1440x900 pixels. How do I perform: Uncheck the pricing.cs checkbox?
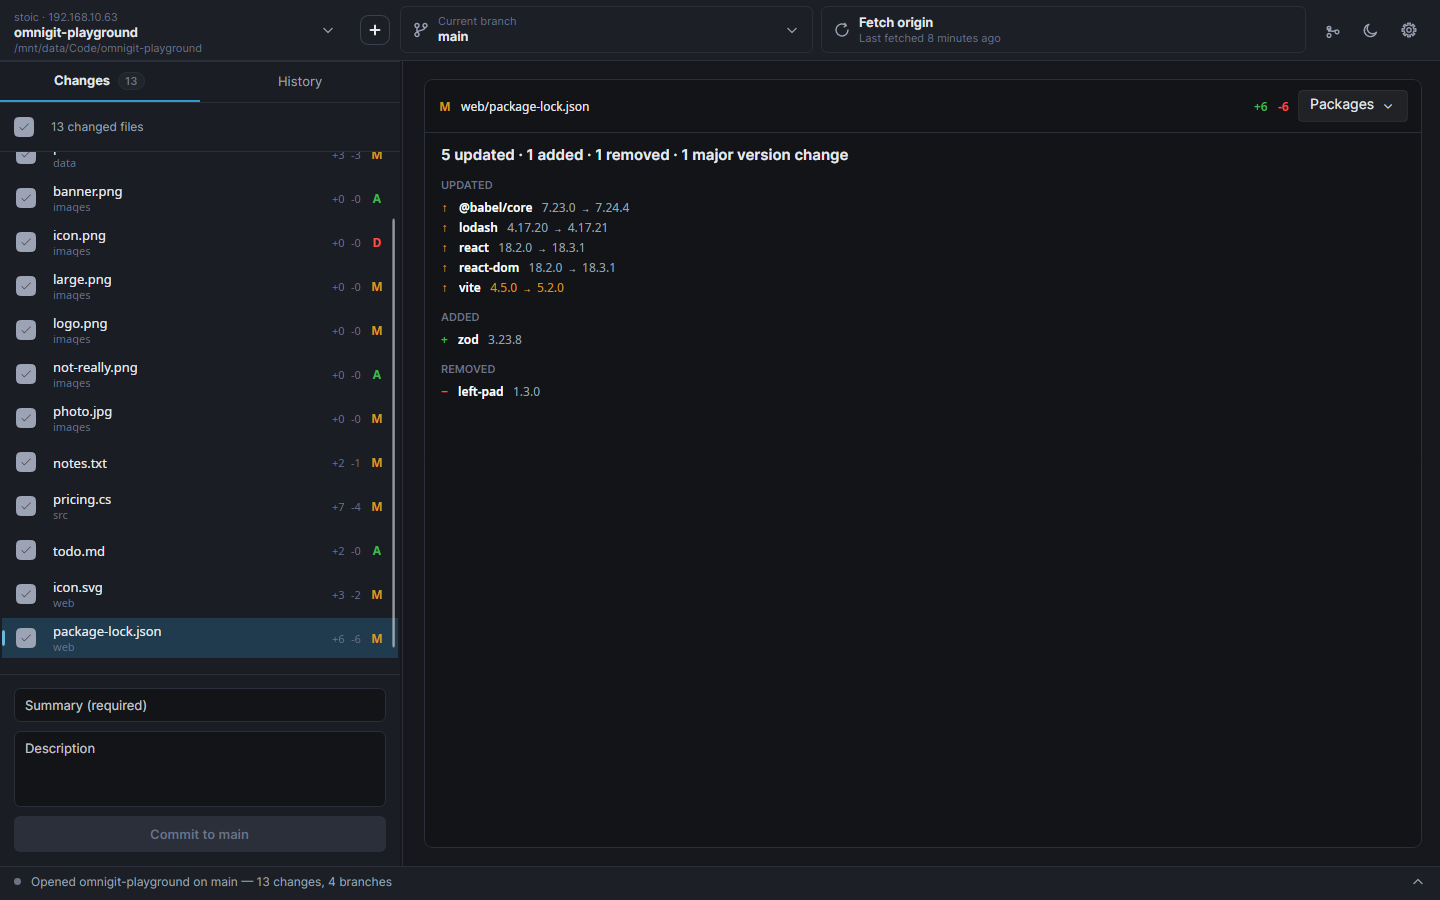26,506
